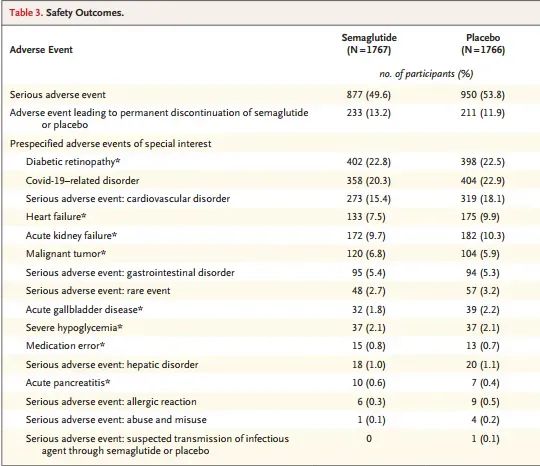Click the Placebo (N=1766) column header
The height and width of the screenshot is (466, 540).
483,44
